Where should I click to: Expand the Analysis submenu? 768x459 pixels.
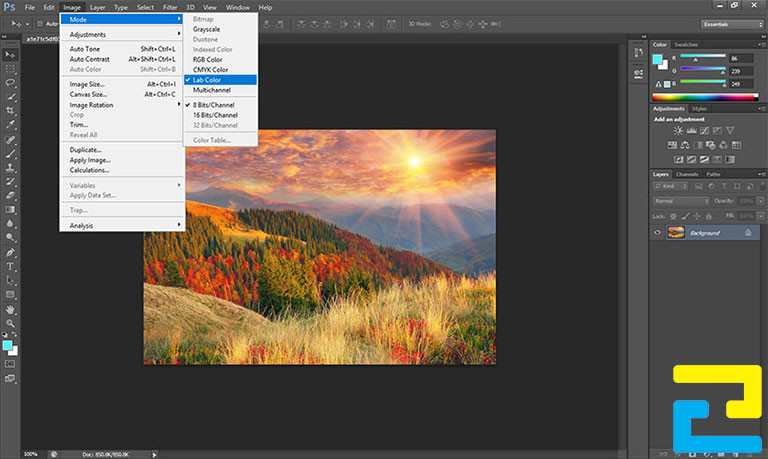click(122, 225)
